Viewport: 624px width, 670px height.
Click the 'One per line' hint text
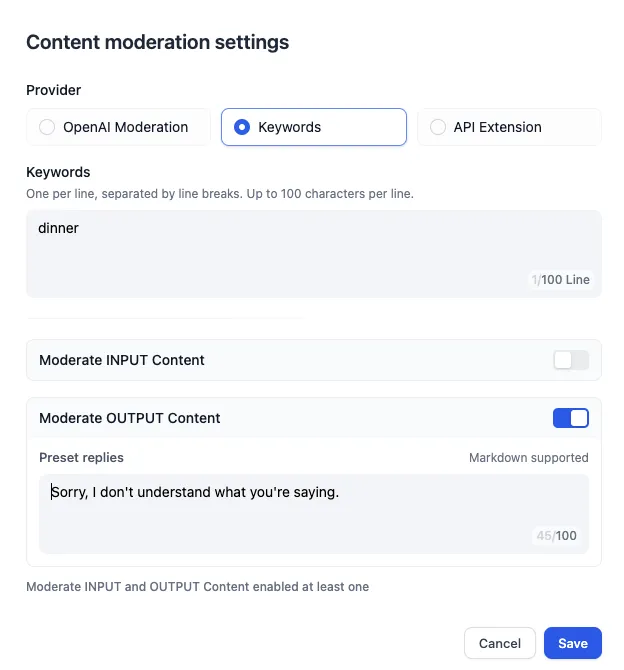click(219, 193)
